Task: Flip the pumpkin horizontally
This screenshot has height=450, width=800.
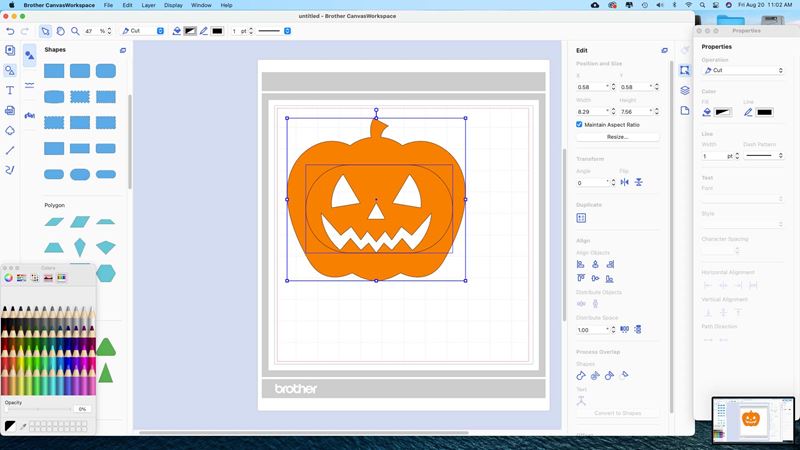Action: (625, 183)
